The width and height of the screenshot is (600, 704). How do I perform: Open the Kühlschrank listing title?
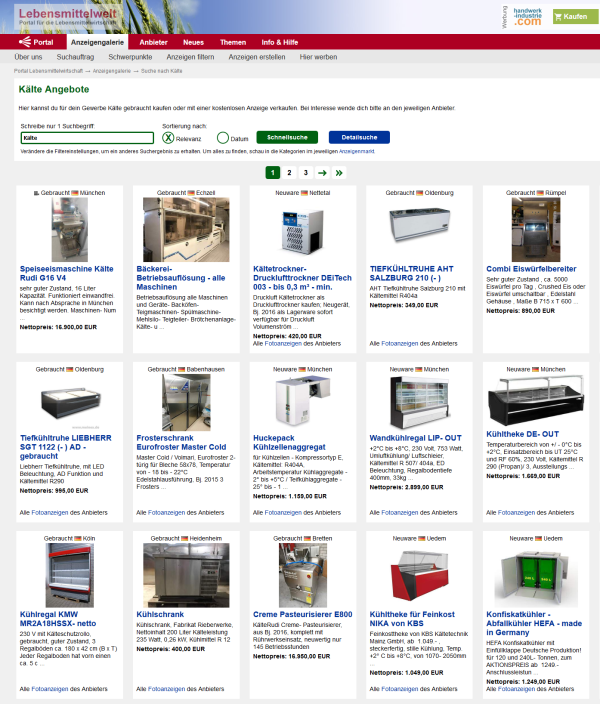pyautogui.click(x=160, y=614)
